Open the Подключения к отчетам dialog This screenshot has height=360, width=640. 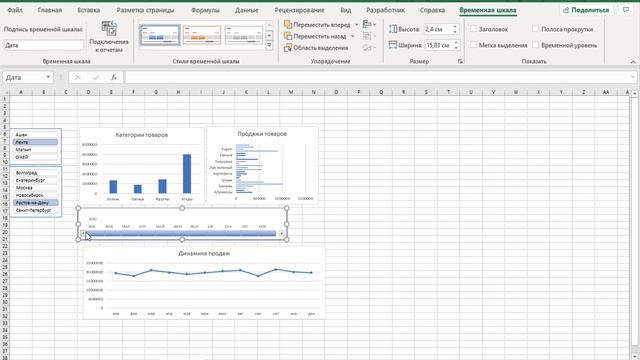(x=109, y=37)
